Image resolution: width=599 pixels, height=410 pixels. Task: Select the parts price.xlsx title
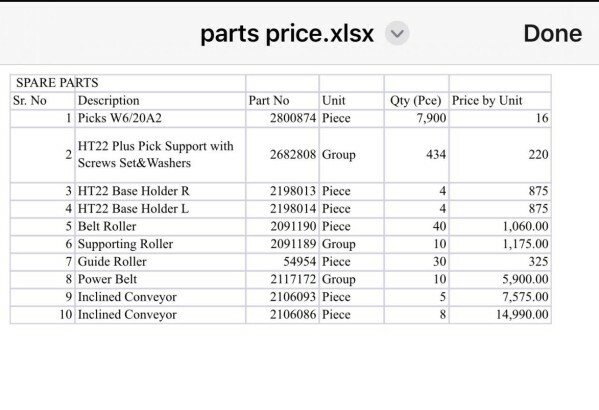(x=287, y=34)
